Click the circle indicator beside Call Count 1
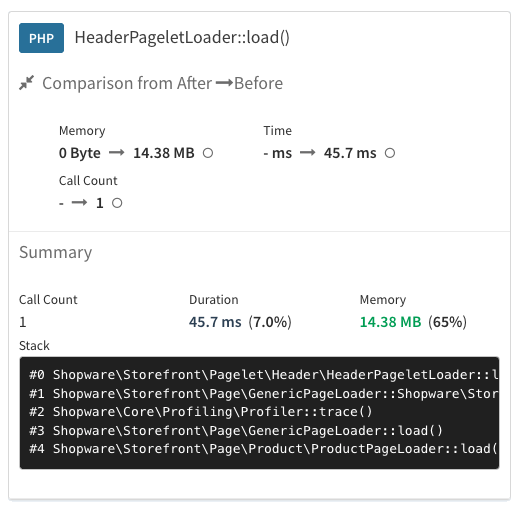The height and width of the screenshot is (510, 523). pos(117,203)
